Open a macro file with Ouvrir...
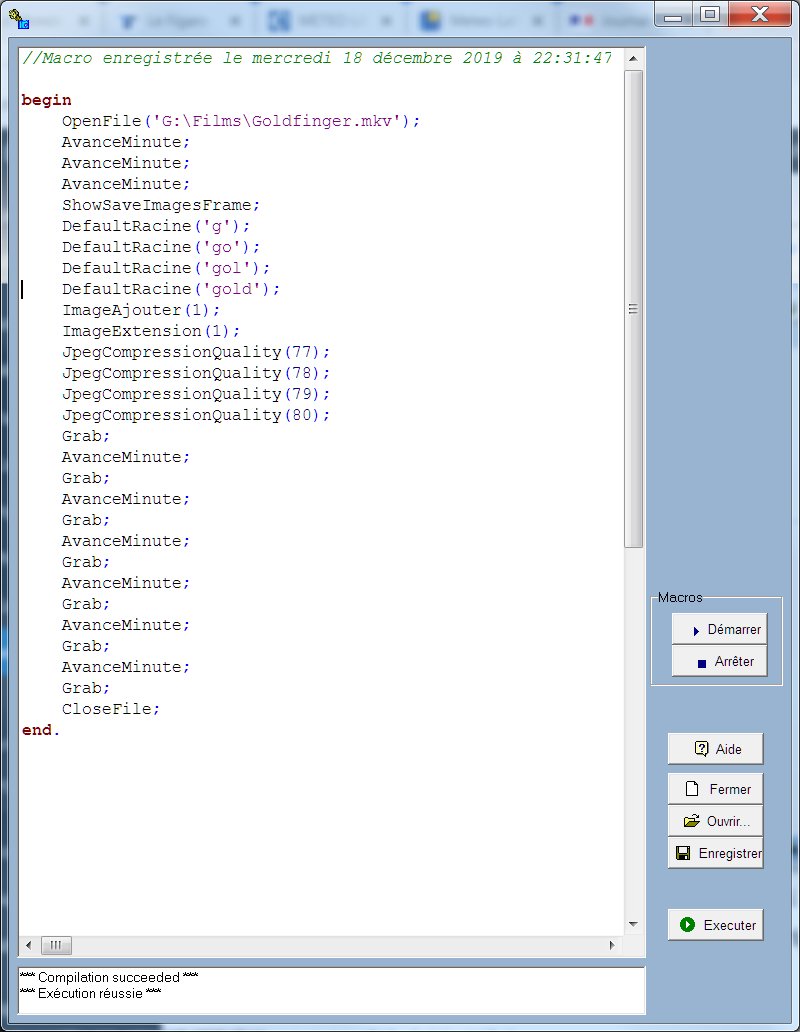Screen dimensions: 800x1032 click(x=715, y=821)
